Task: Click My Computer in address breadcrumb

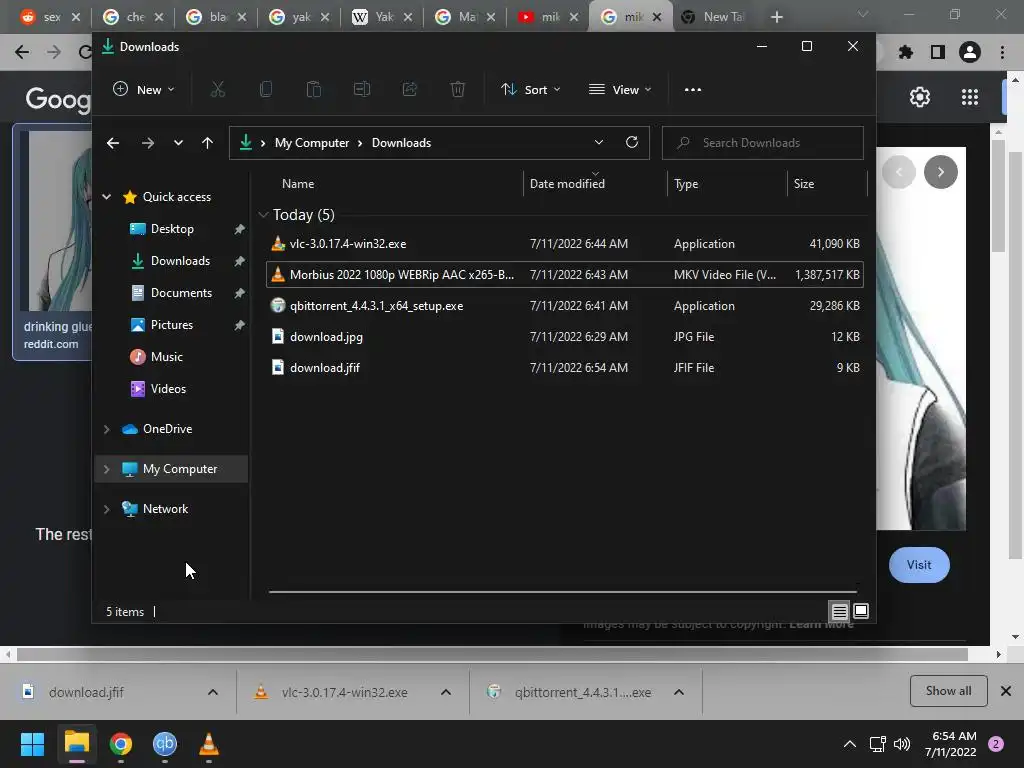Action: tap(312, 143)
